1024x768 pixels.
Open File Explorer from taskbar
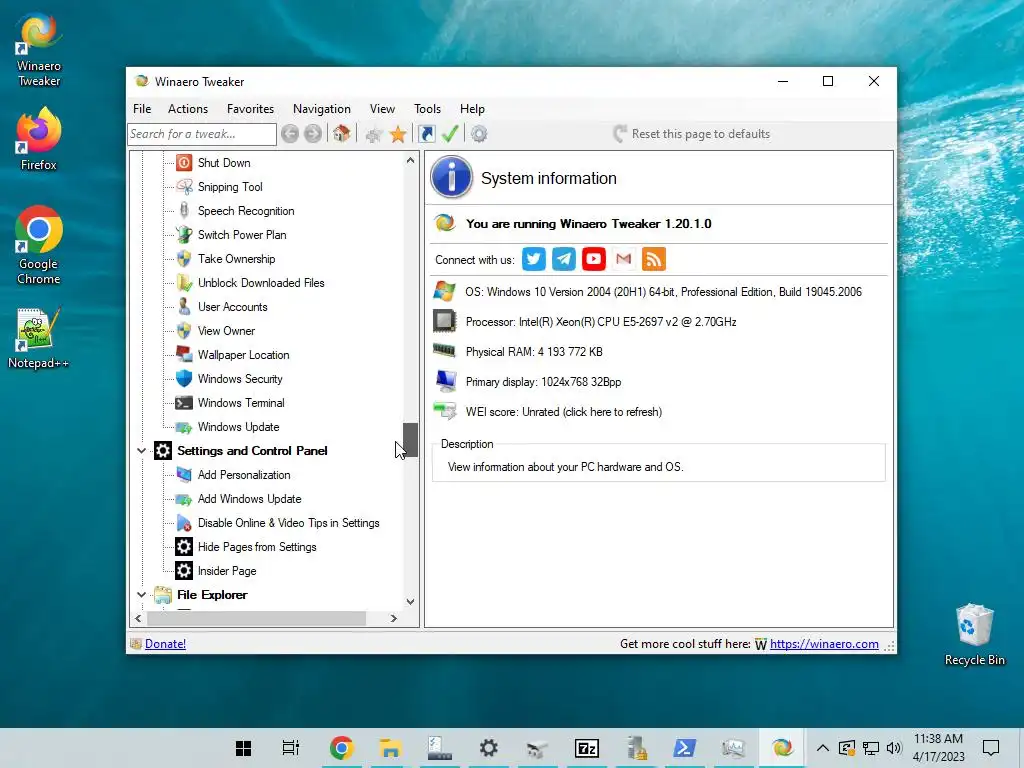pyautogui.click(x=390, y=748)
